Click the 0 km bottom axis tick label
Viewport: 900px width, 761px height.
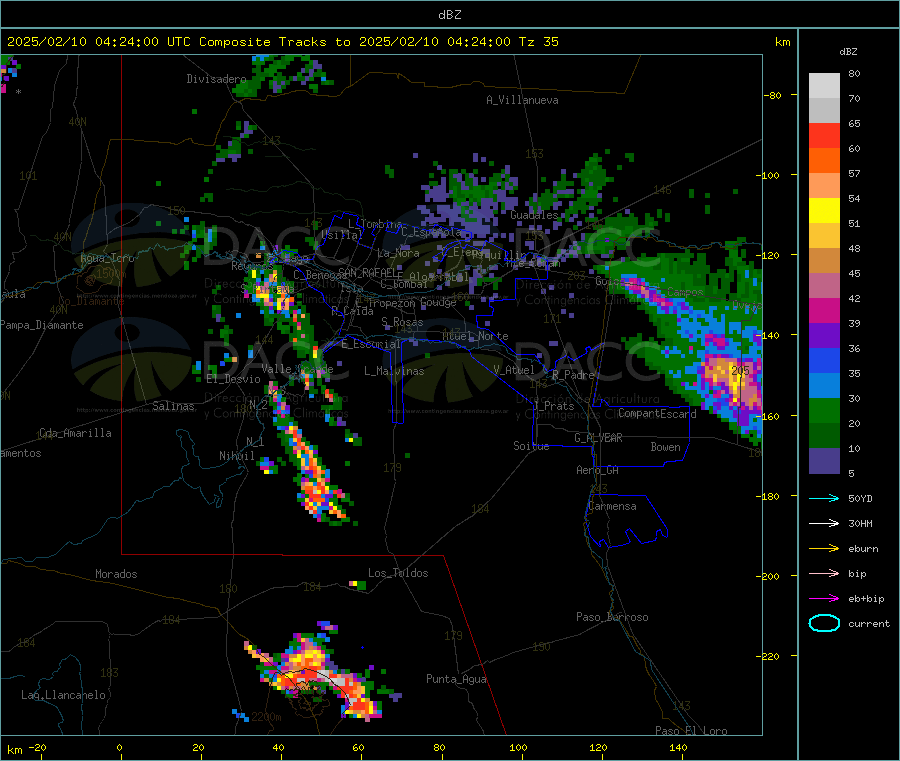coord(119,748)
